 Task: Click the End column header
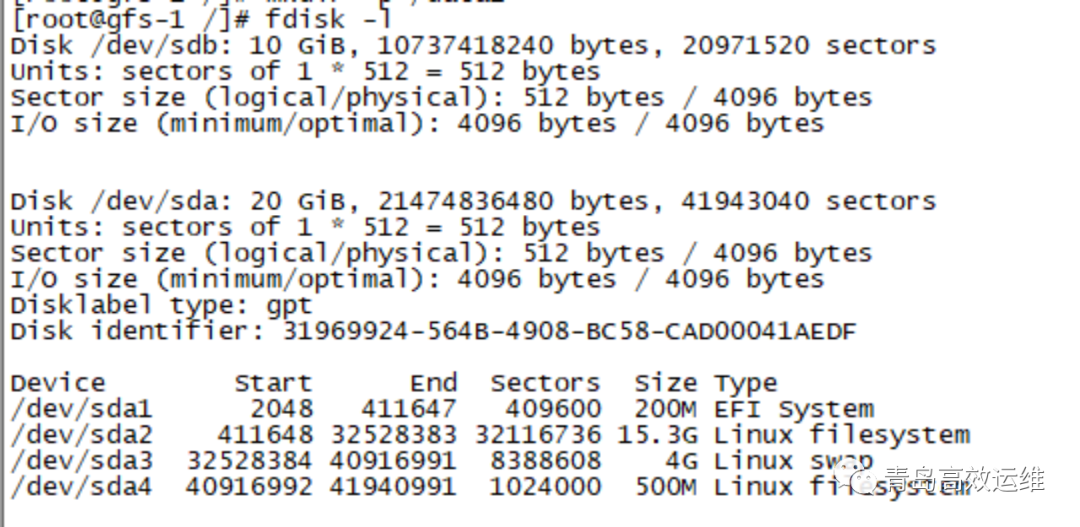tap(433, 383)
